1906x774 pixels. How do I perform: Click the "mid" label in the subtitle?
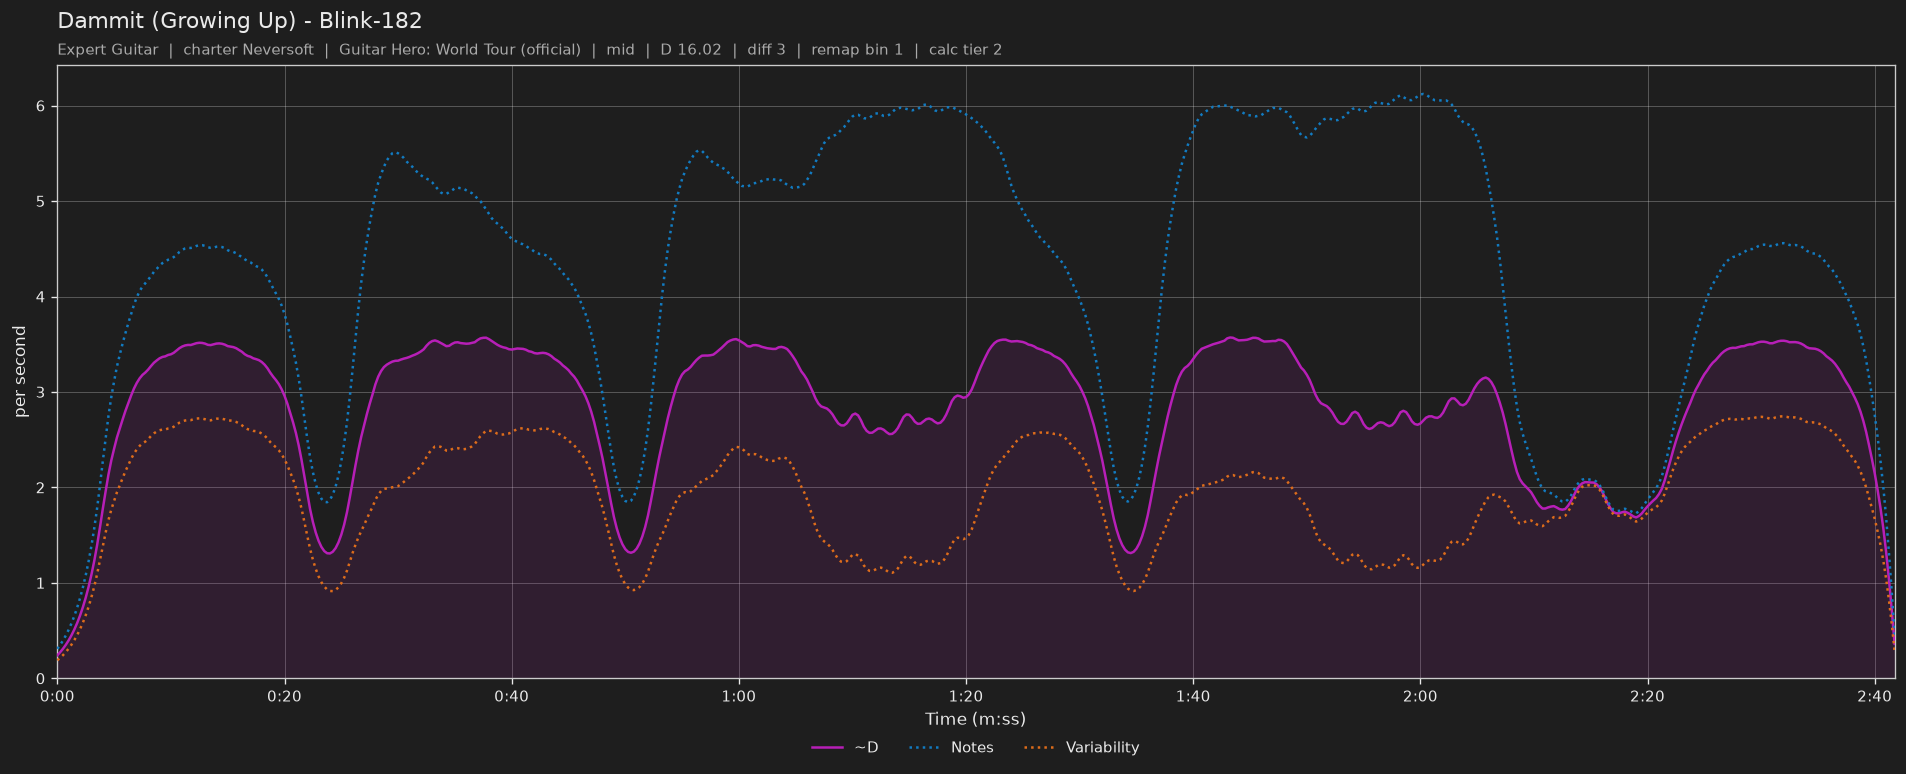click(x=620, y=50)
